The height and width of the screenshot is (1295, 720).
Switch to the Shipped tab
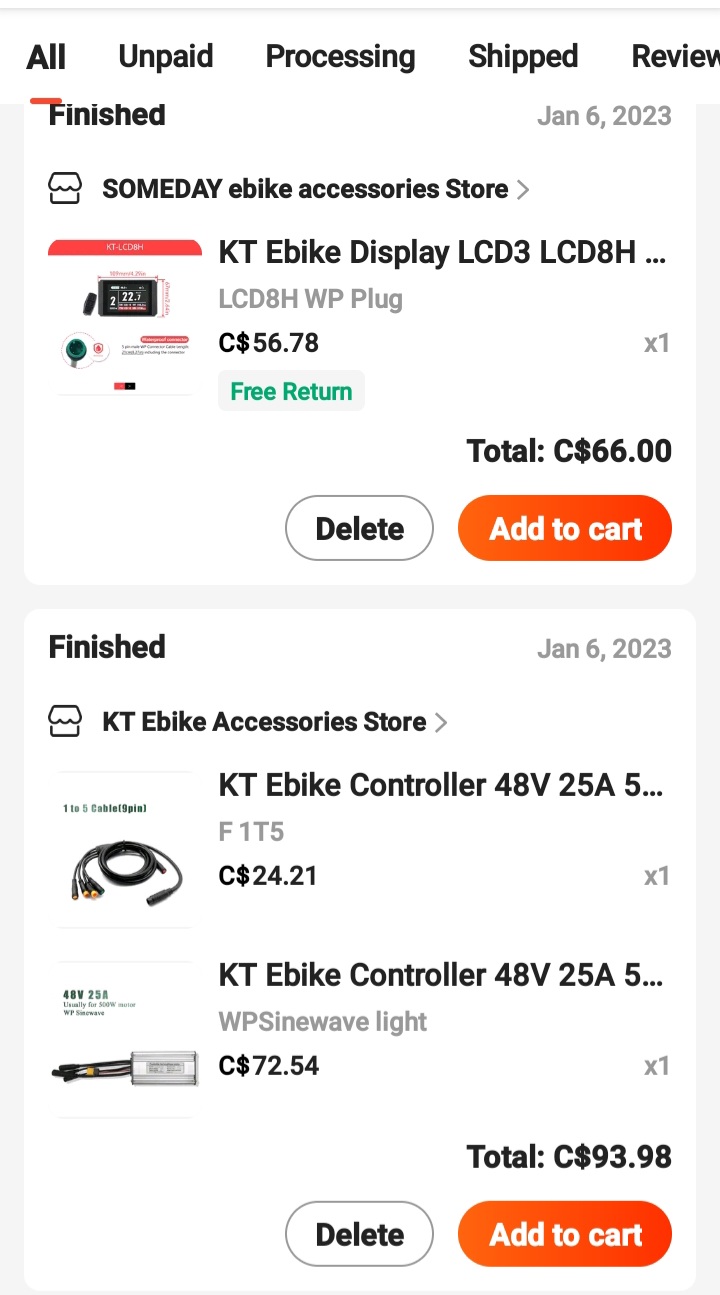(523, 57)
